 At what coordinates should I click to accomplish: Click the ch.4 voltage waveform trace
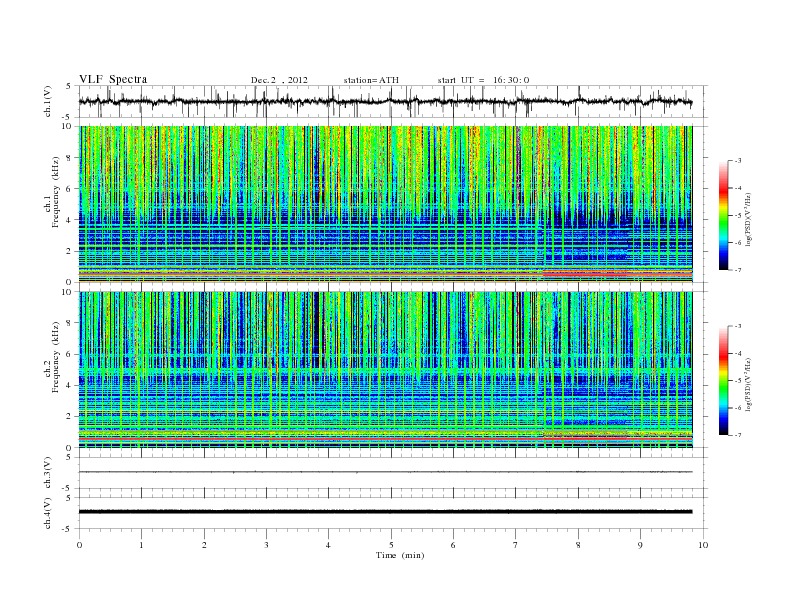pyautogui.click(x=385, y=512)
